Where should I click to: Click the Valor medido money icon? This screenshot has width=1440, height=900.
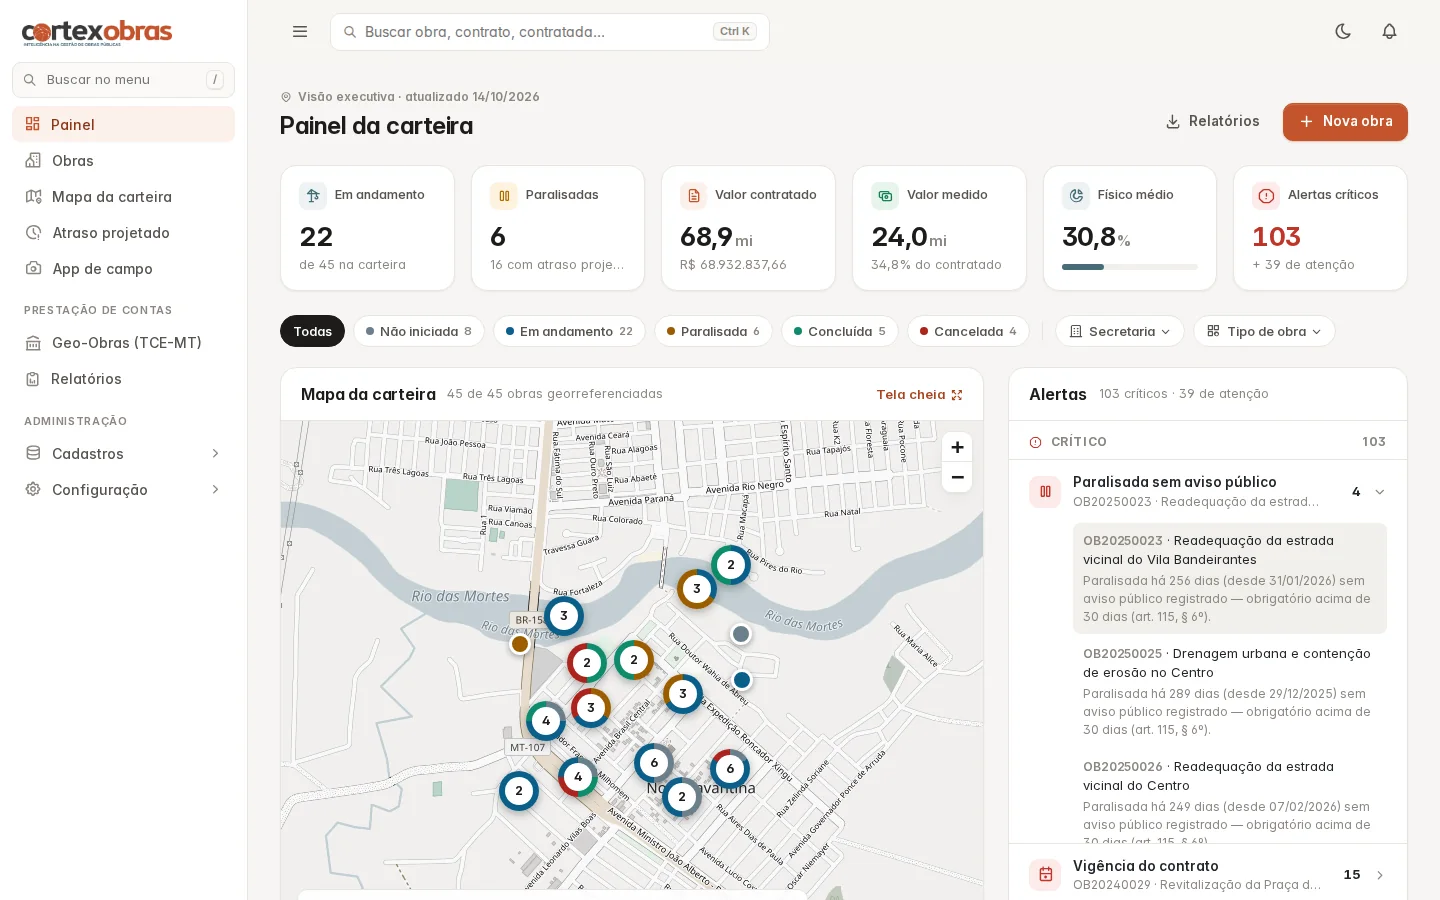pos(885,195)
